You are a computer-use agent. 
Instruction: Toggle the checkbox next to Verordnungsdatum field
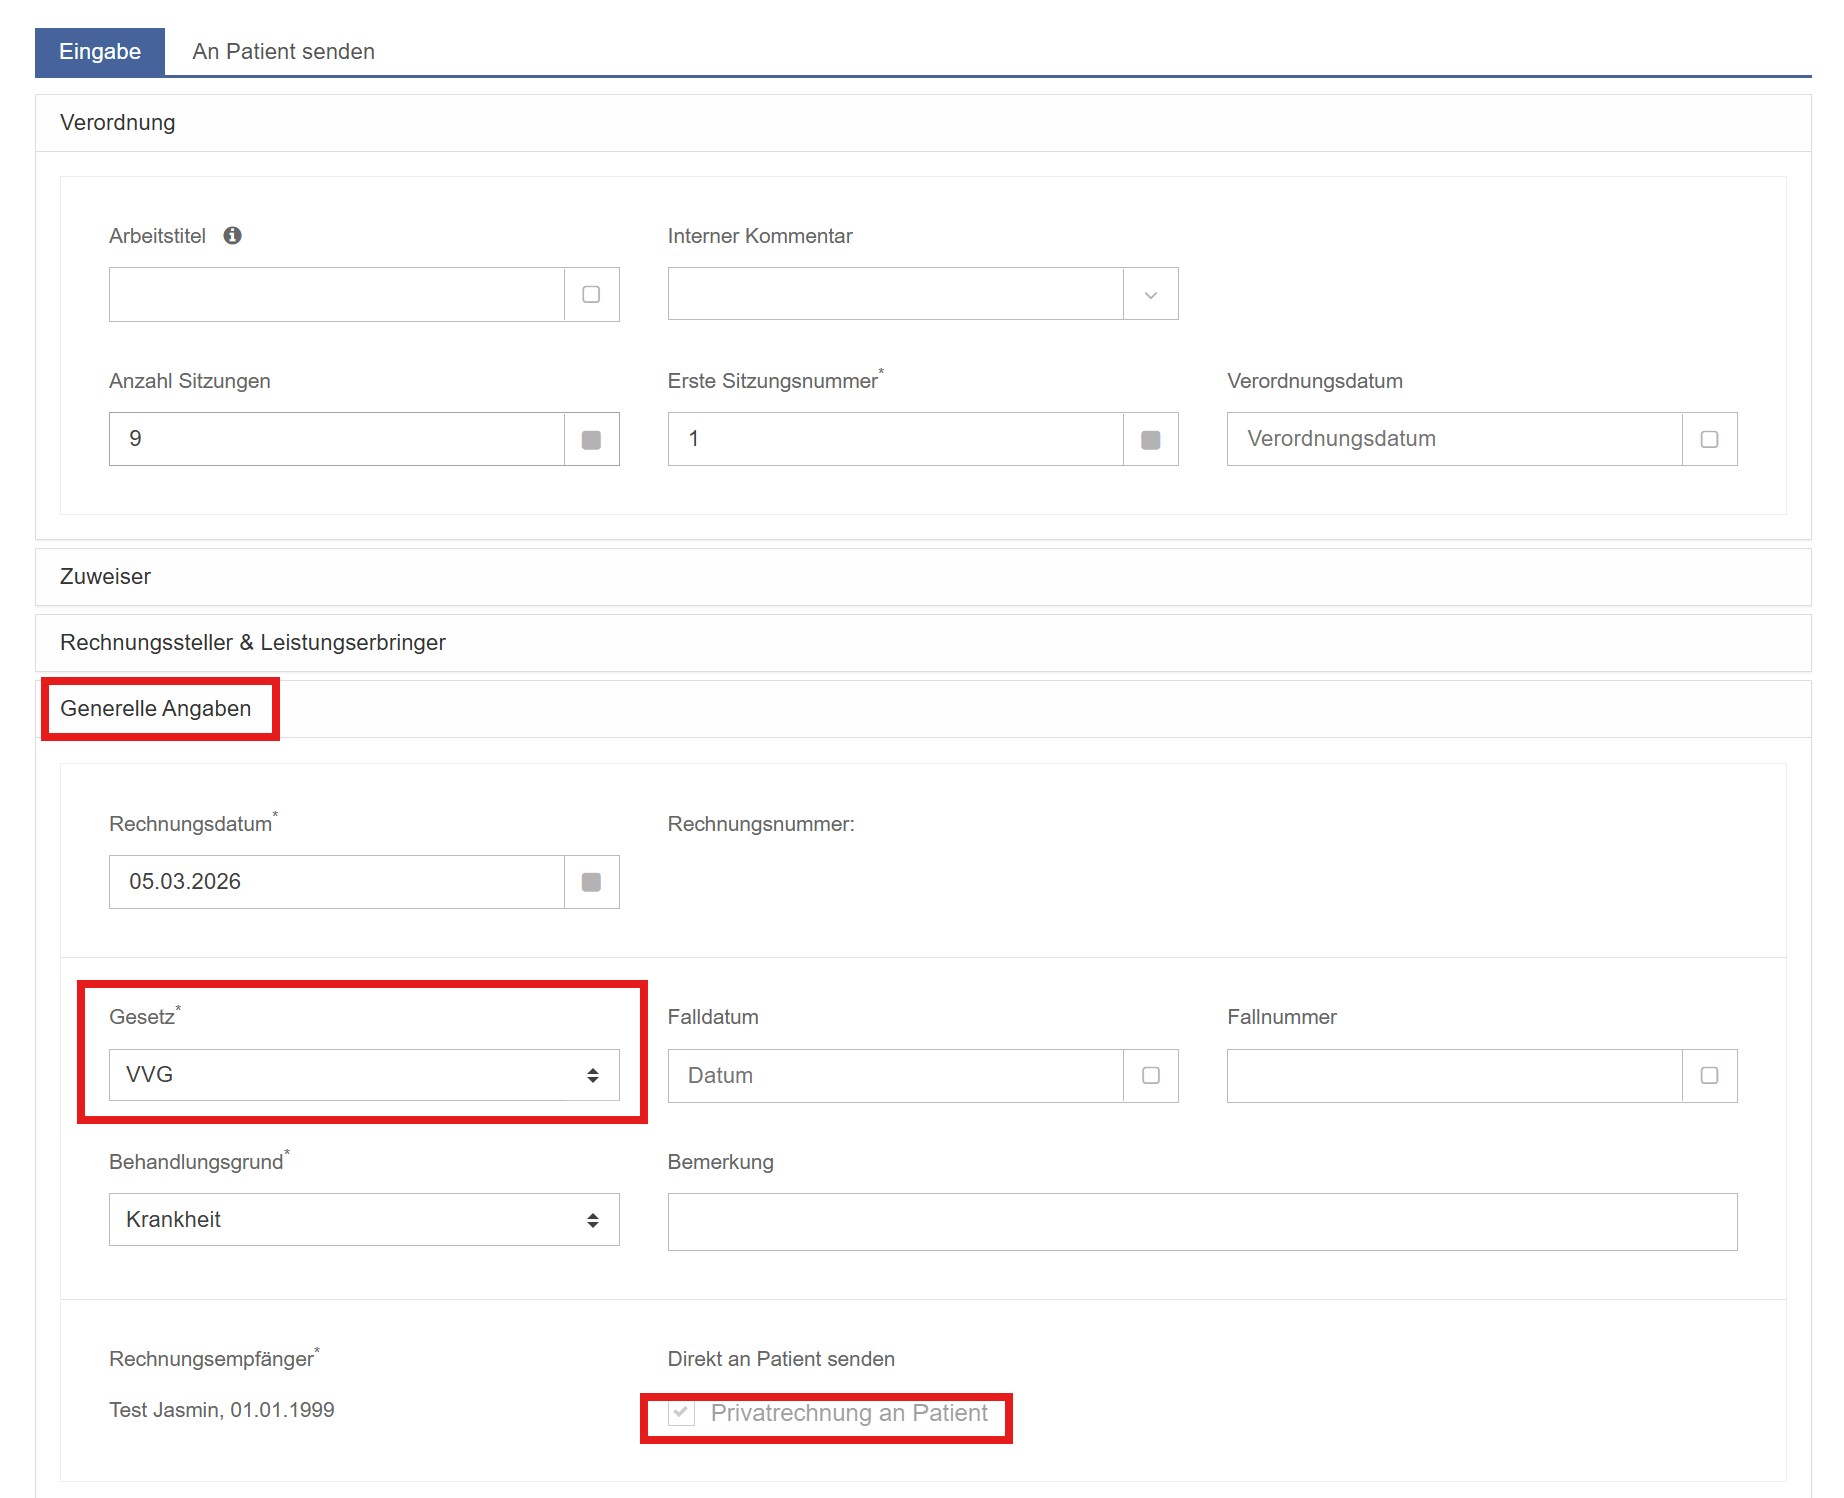(1709, 439)
